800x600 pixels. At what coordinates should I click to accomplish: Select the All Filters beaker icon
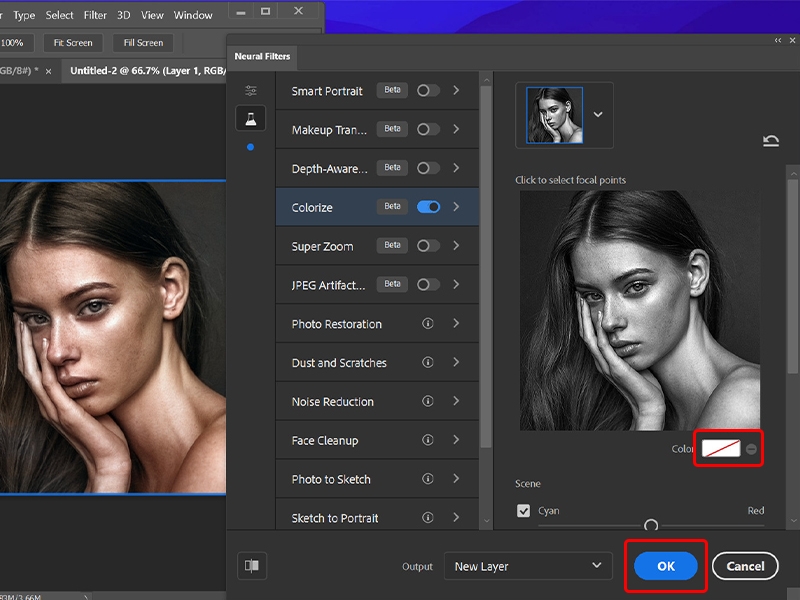pos(250,117)
